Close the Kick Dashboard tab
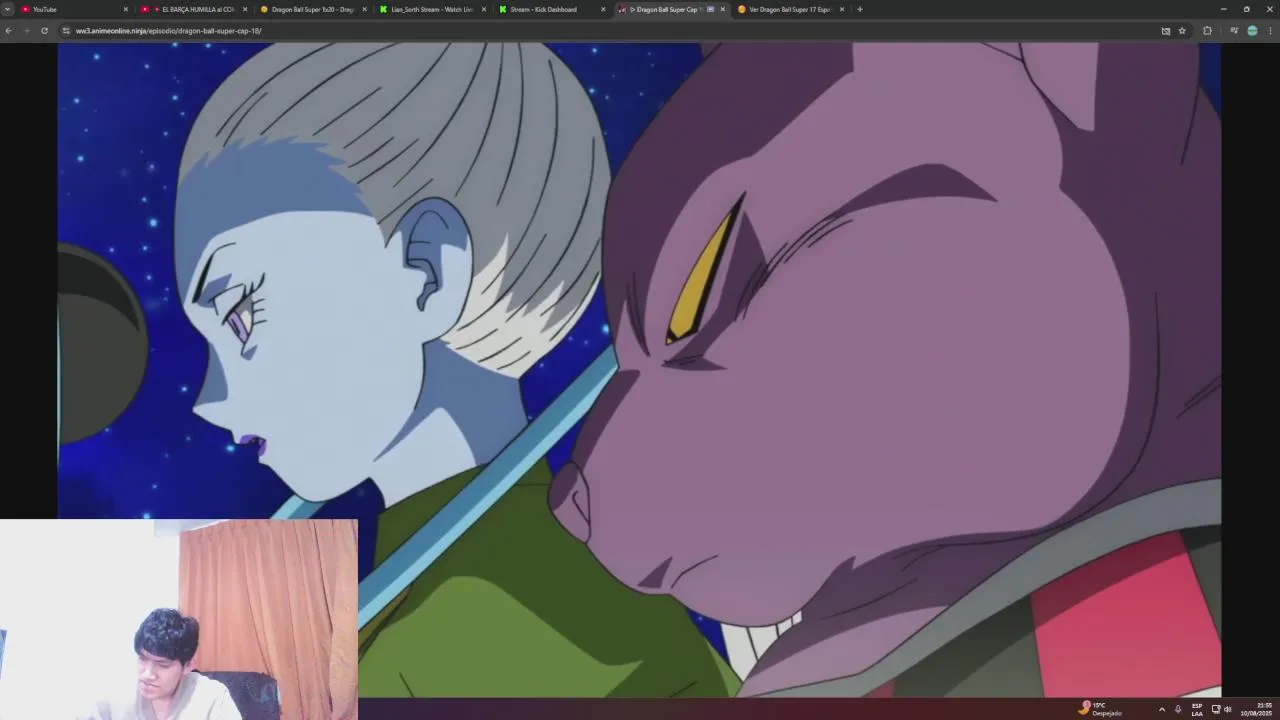 click(603, 9)
